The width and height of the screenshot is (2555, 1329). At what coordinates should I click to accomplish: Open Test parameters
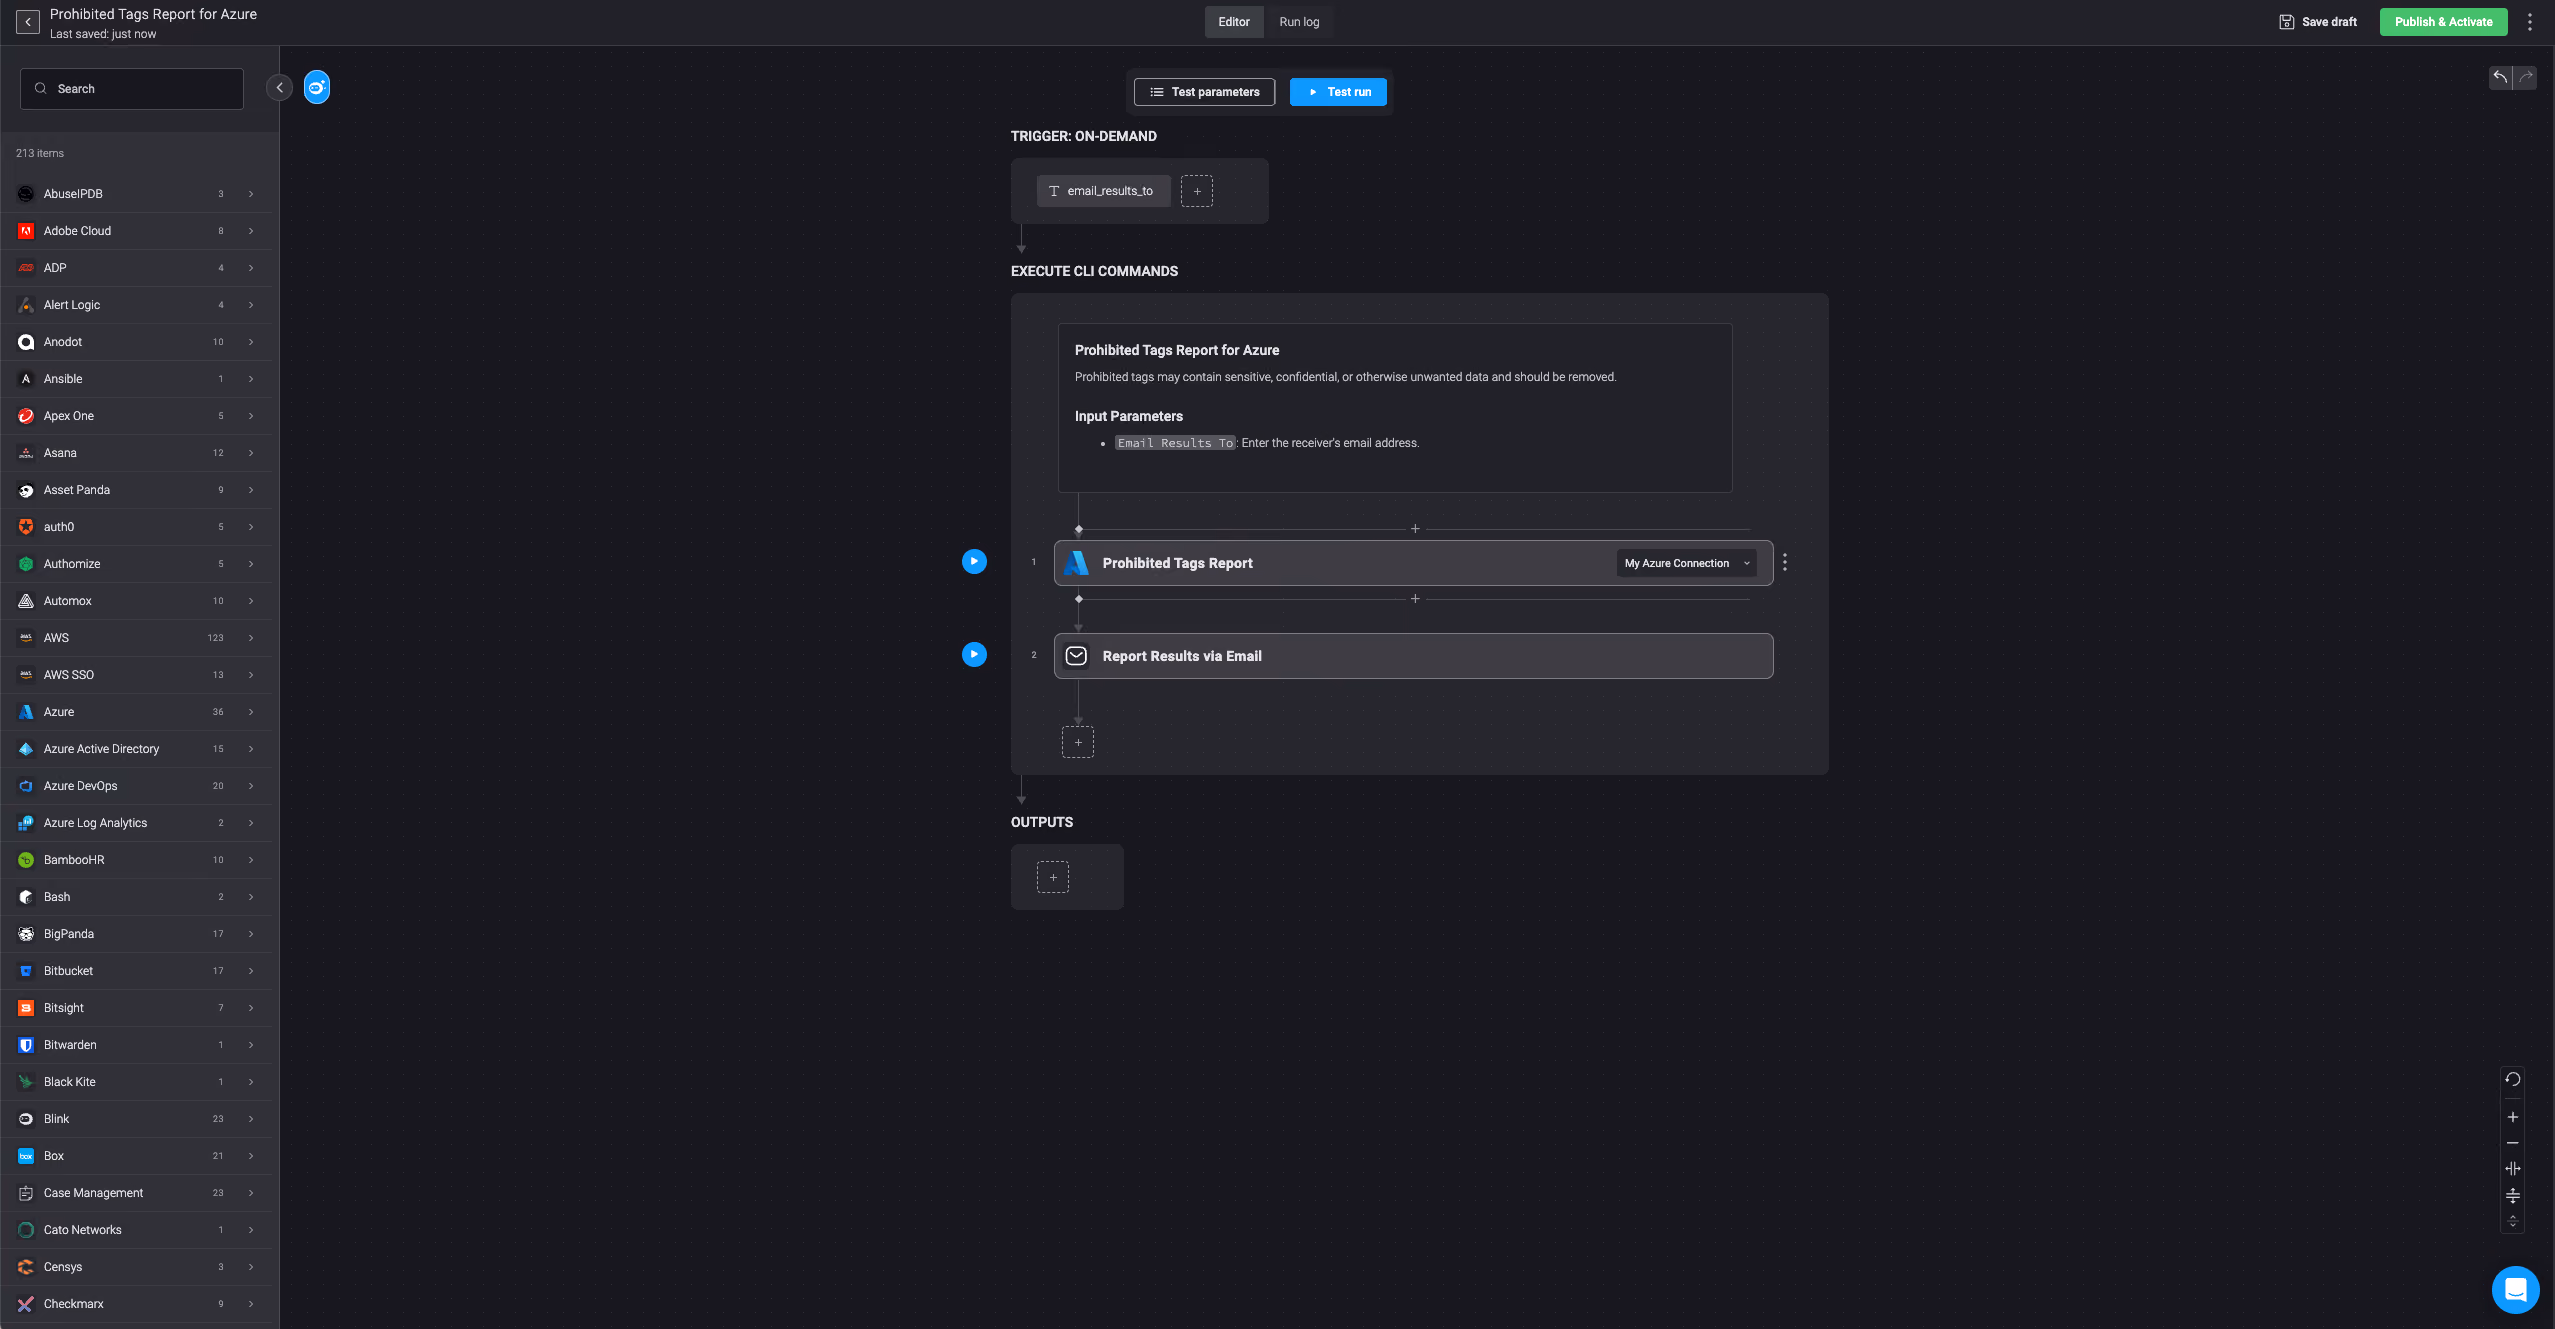point(1205,92)
